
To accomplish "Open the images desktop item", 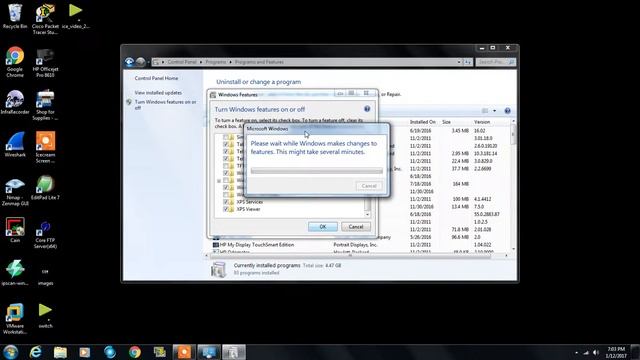I will click(45, 277).
